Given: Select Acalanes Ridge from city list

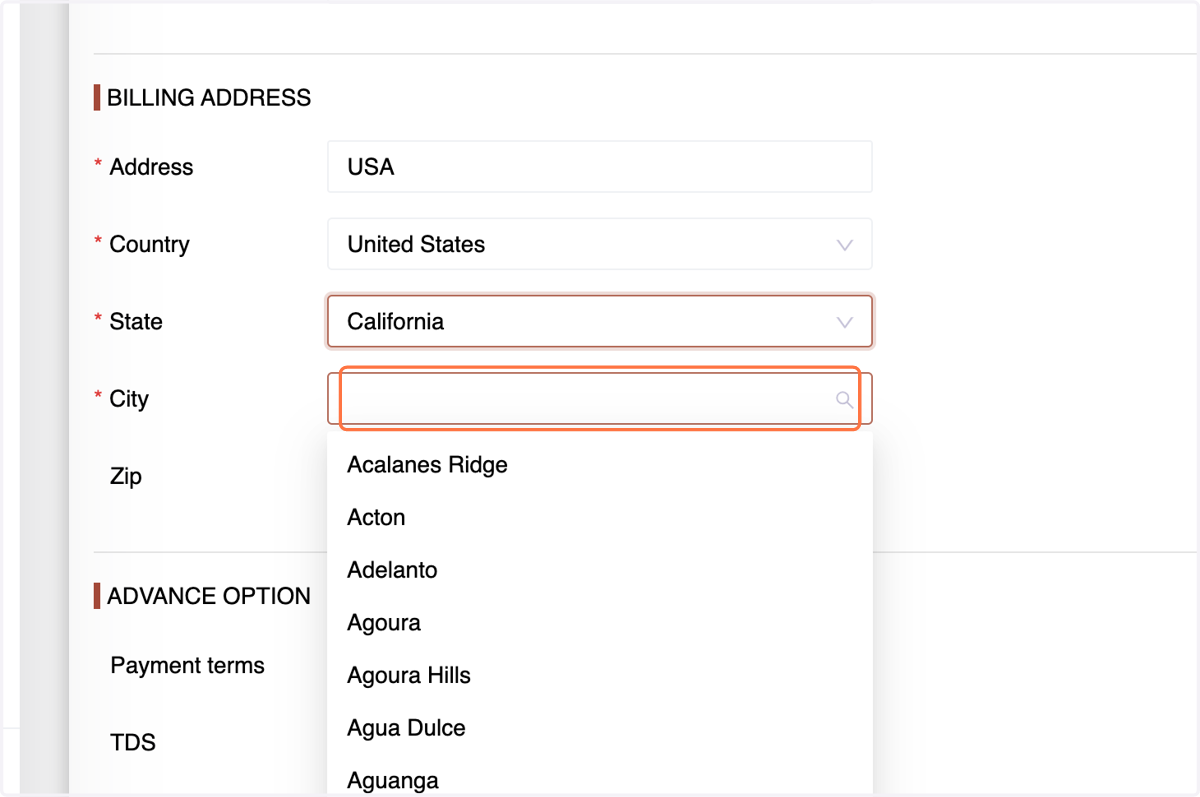Looking at the screenshot, I should point(600,465).
